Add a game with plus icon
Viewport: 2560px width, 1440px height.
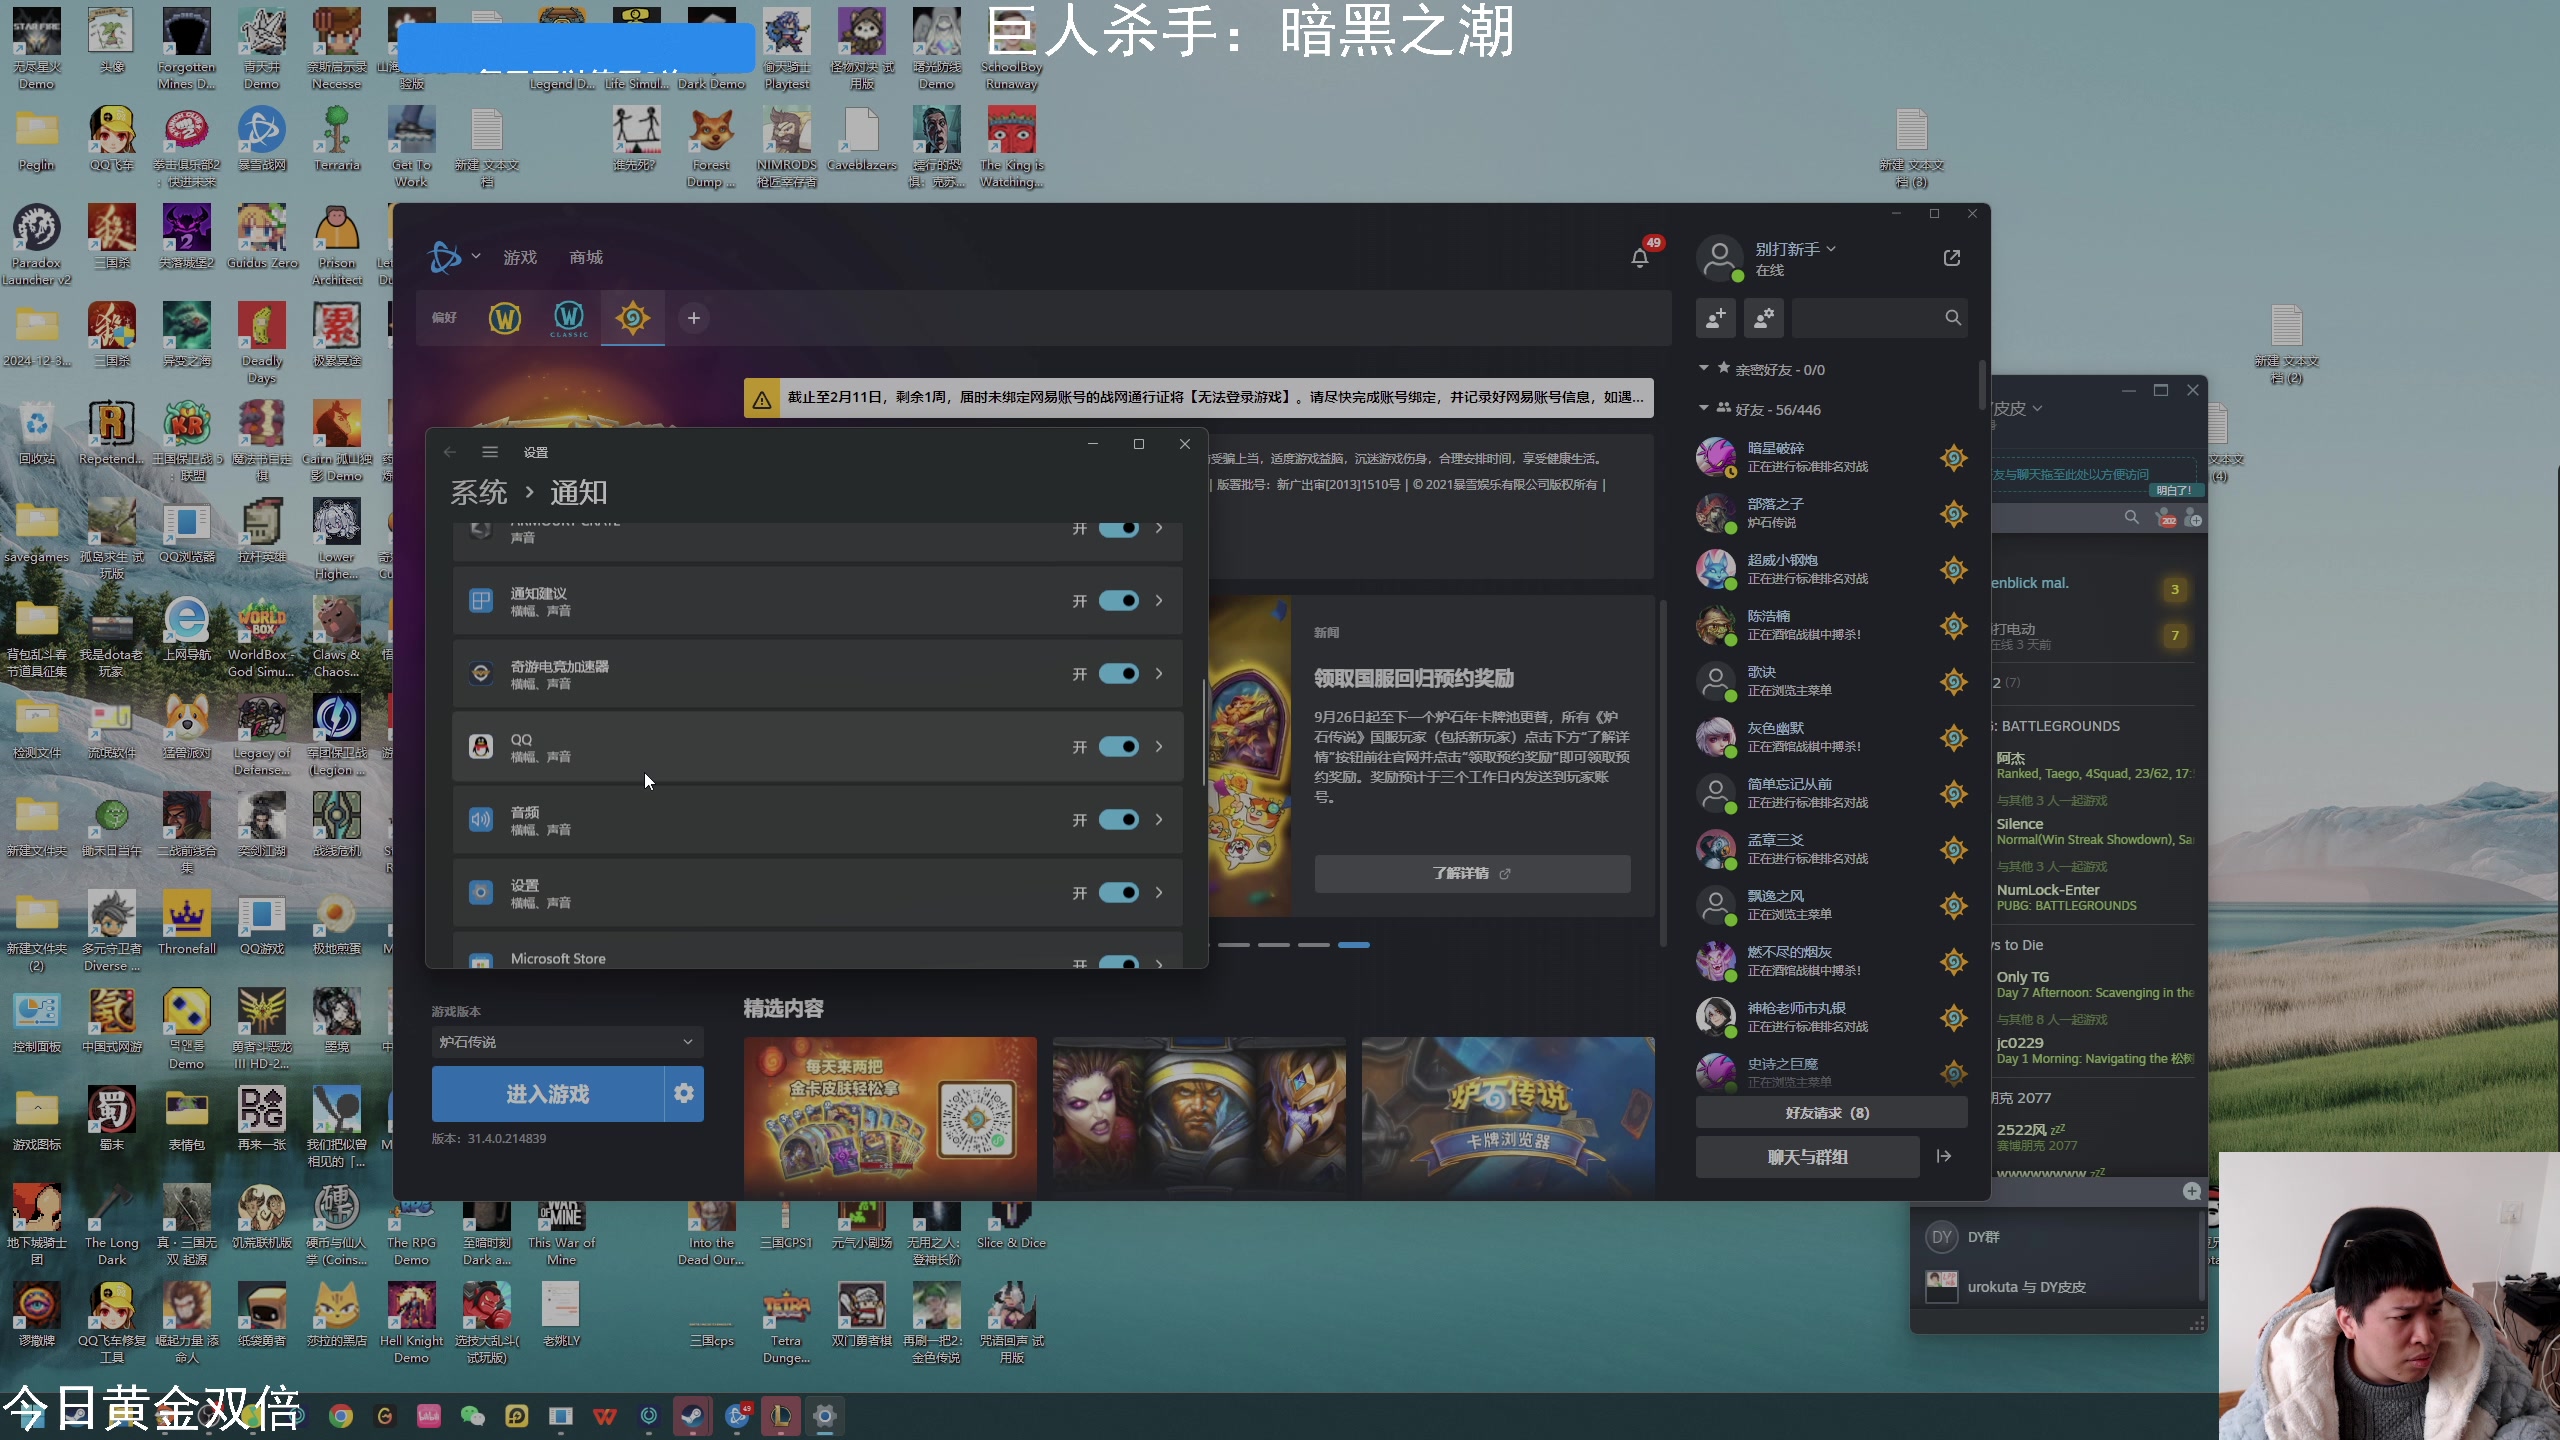click(694, 318)
